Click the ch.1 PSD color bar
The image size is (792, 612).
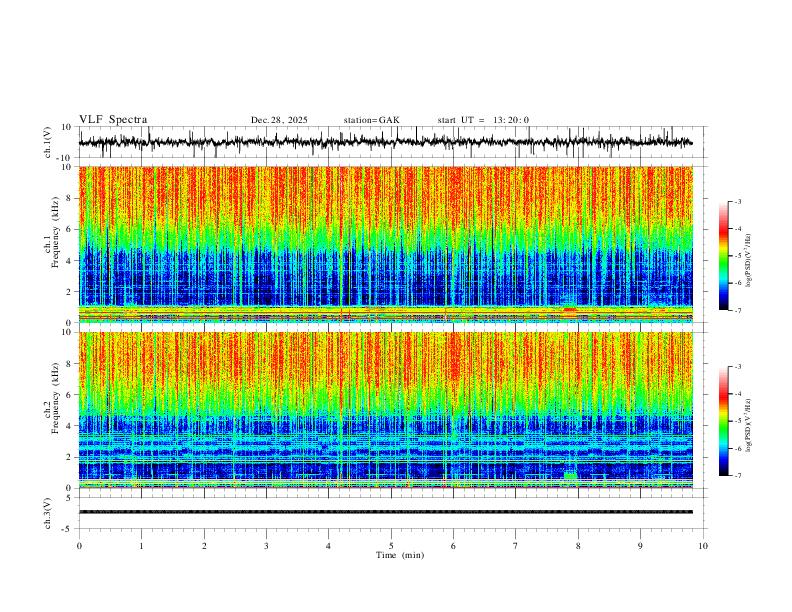(724, 256)
